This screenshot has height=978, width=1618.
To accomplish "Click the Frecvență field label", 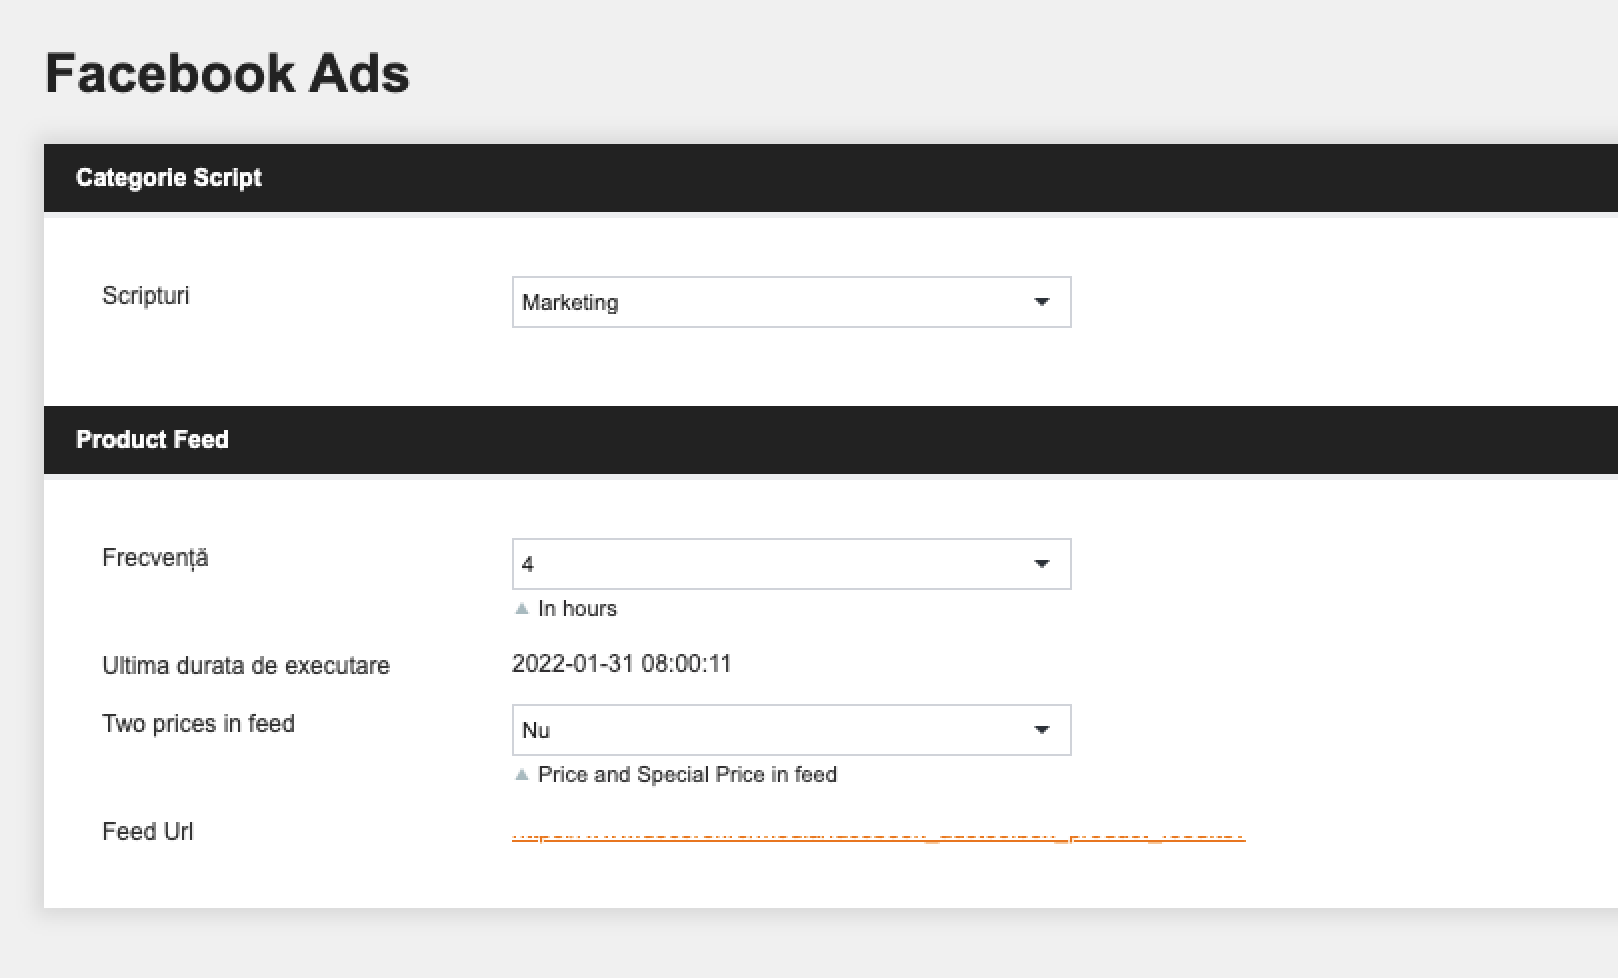I will [x=155, y=558].
